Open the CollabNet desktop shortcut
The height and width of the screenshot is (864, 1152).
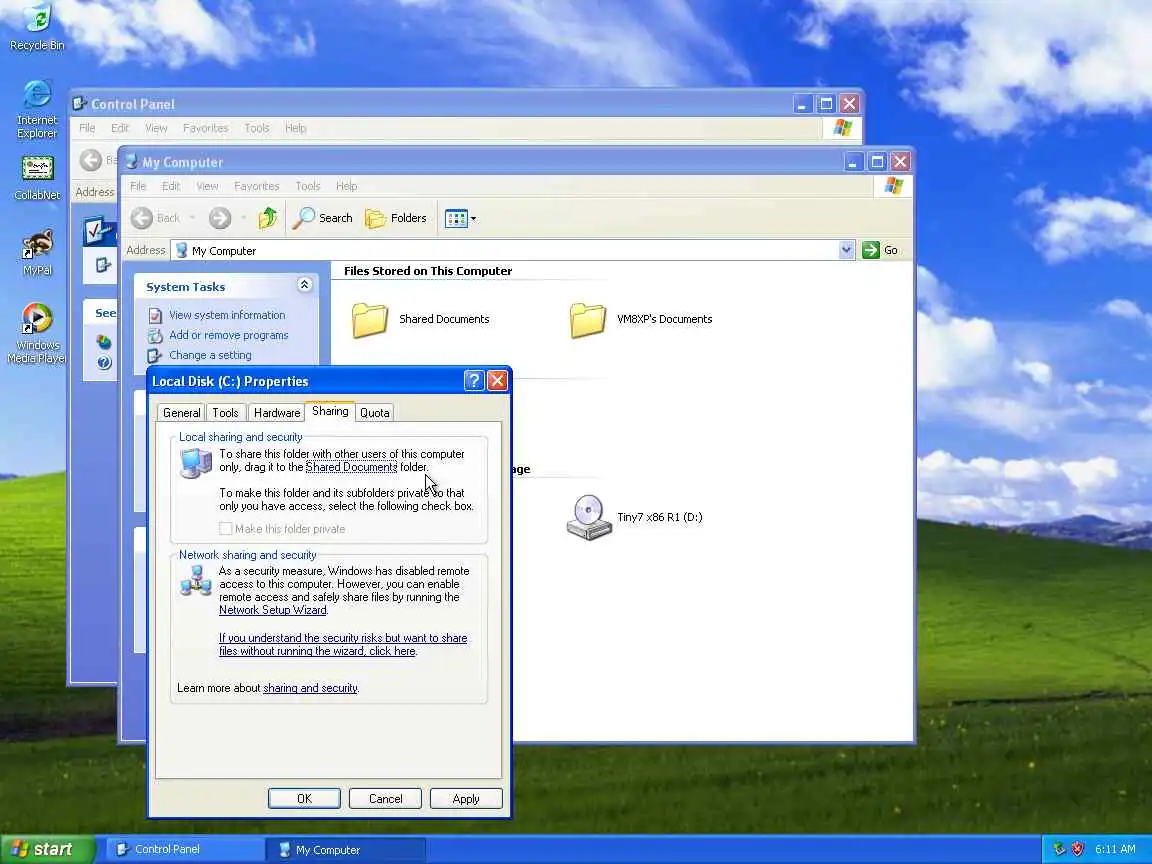(x=37, y=178)
